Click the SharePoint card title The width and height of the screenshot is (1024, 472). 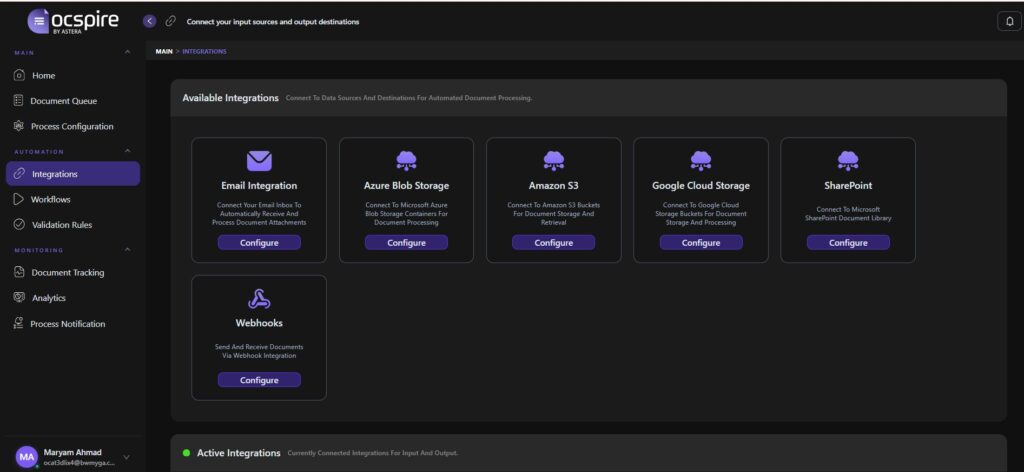(x=848, y=185)
